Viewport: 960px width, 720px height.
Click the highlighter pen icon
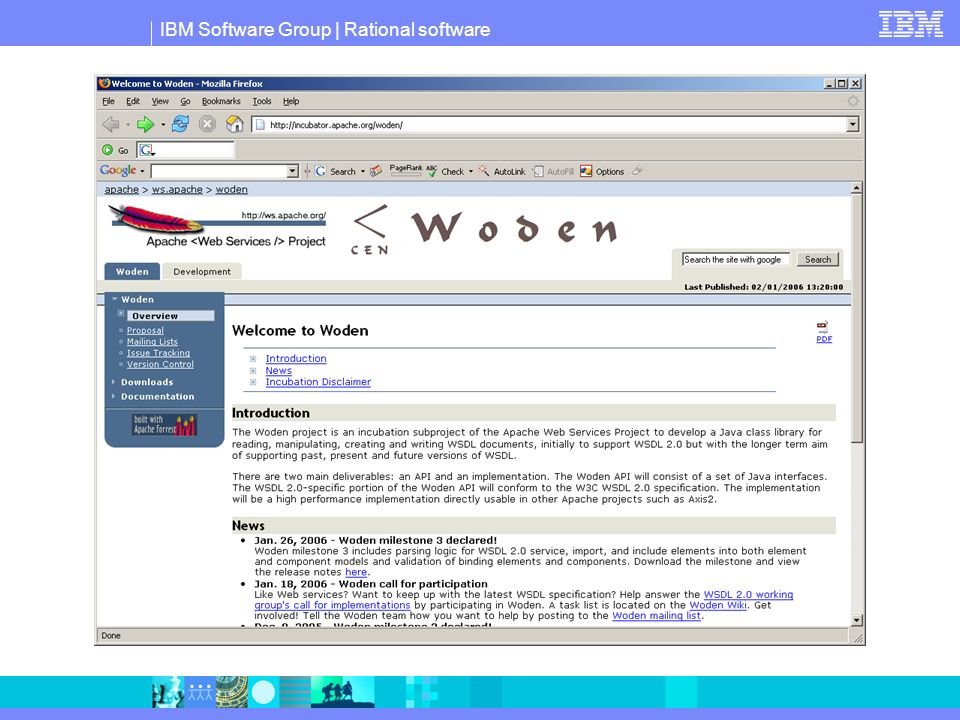(637, 171)
